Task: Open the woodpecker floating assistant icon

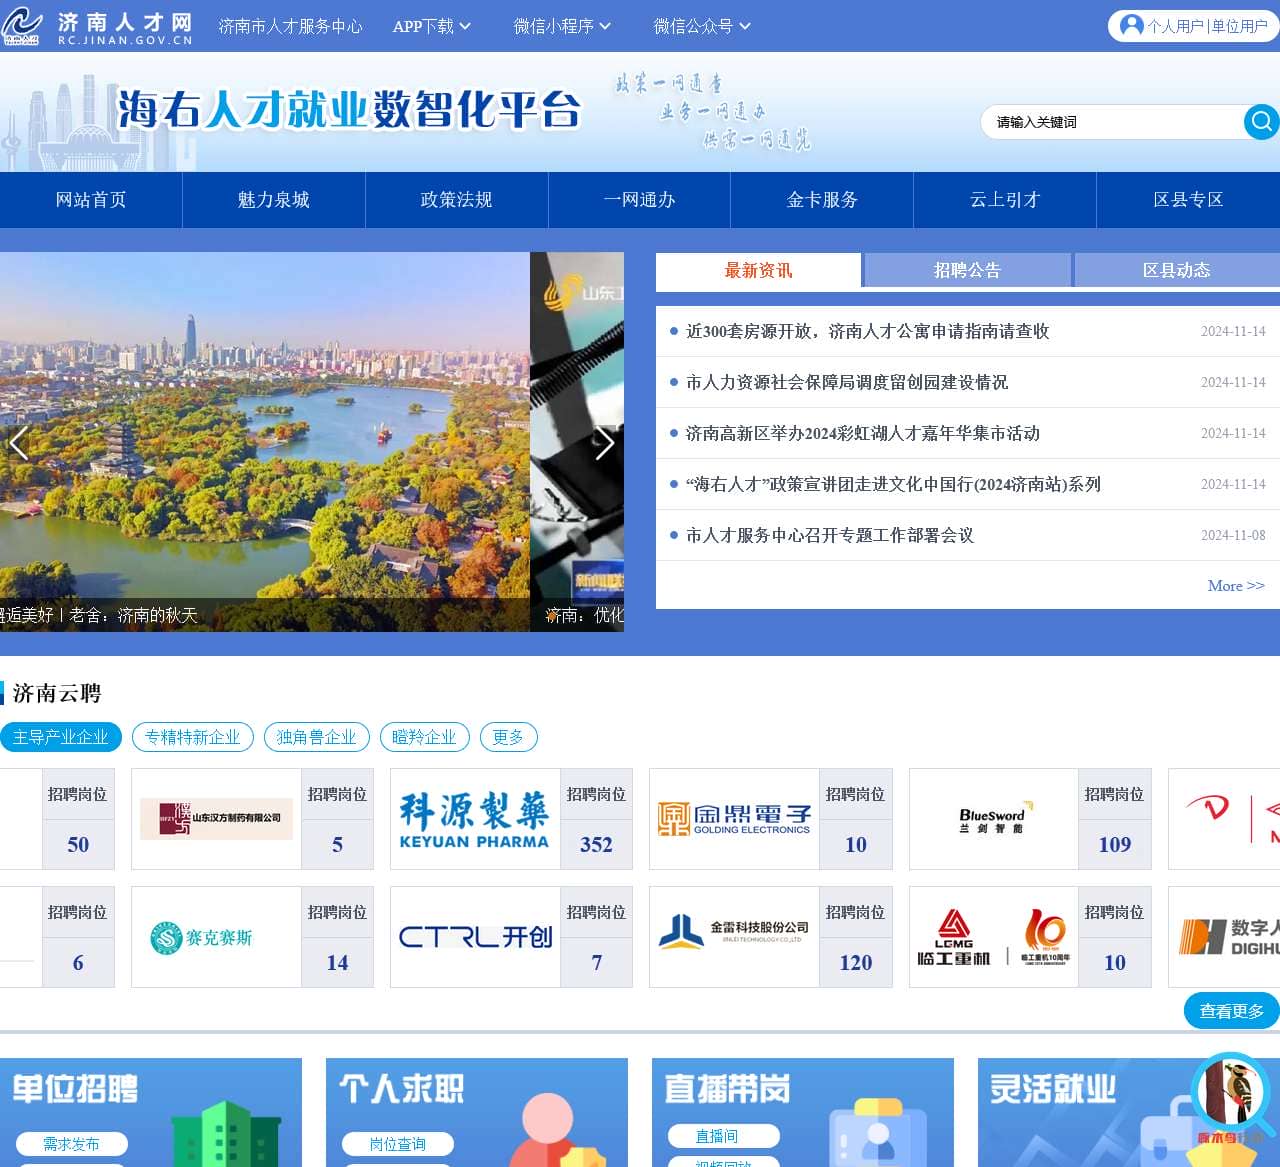Action: pos(1230,1098)
